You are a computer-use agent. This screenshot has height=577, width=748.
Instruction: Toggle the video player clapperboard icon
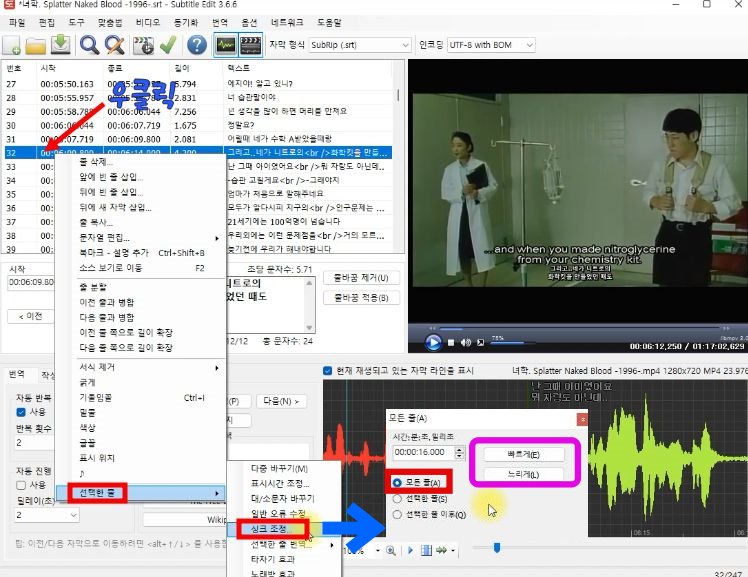250,45
